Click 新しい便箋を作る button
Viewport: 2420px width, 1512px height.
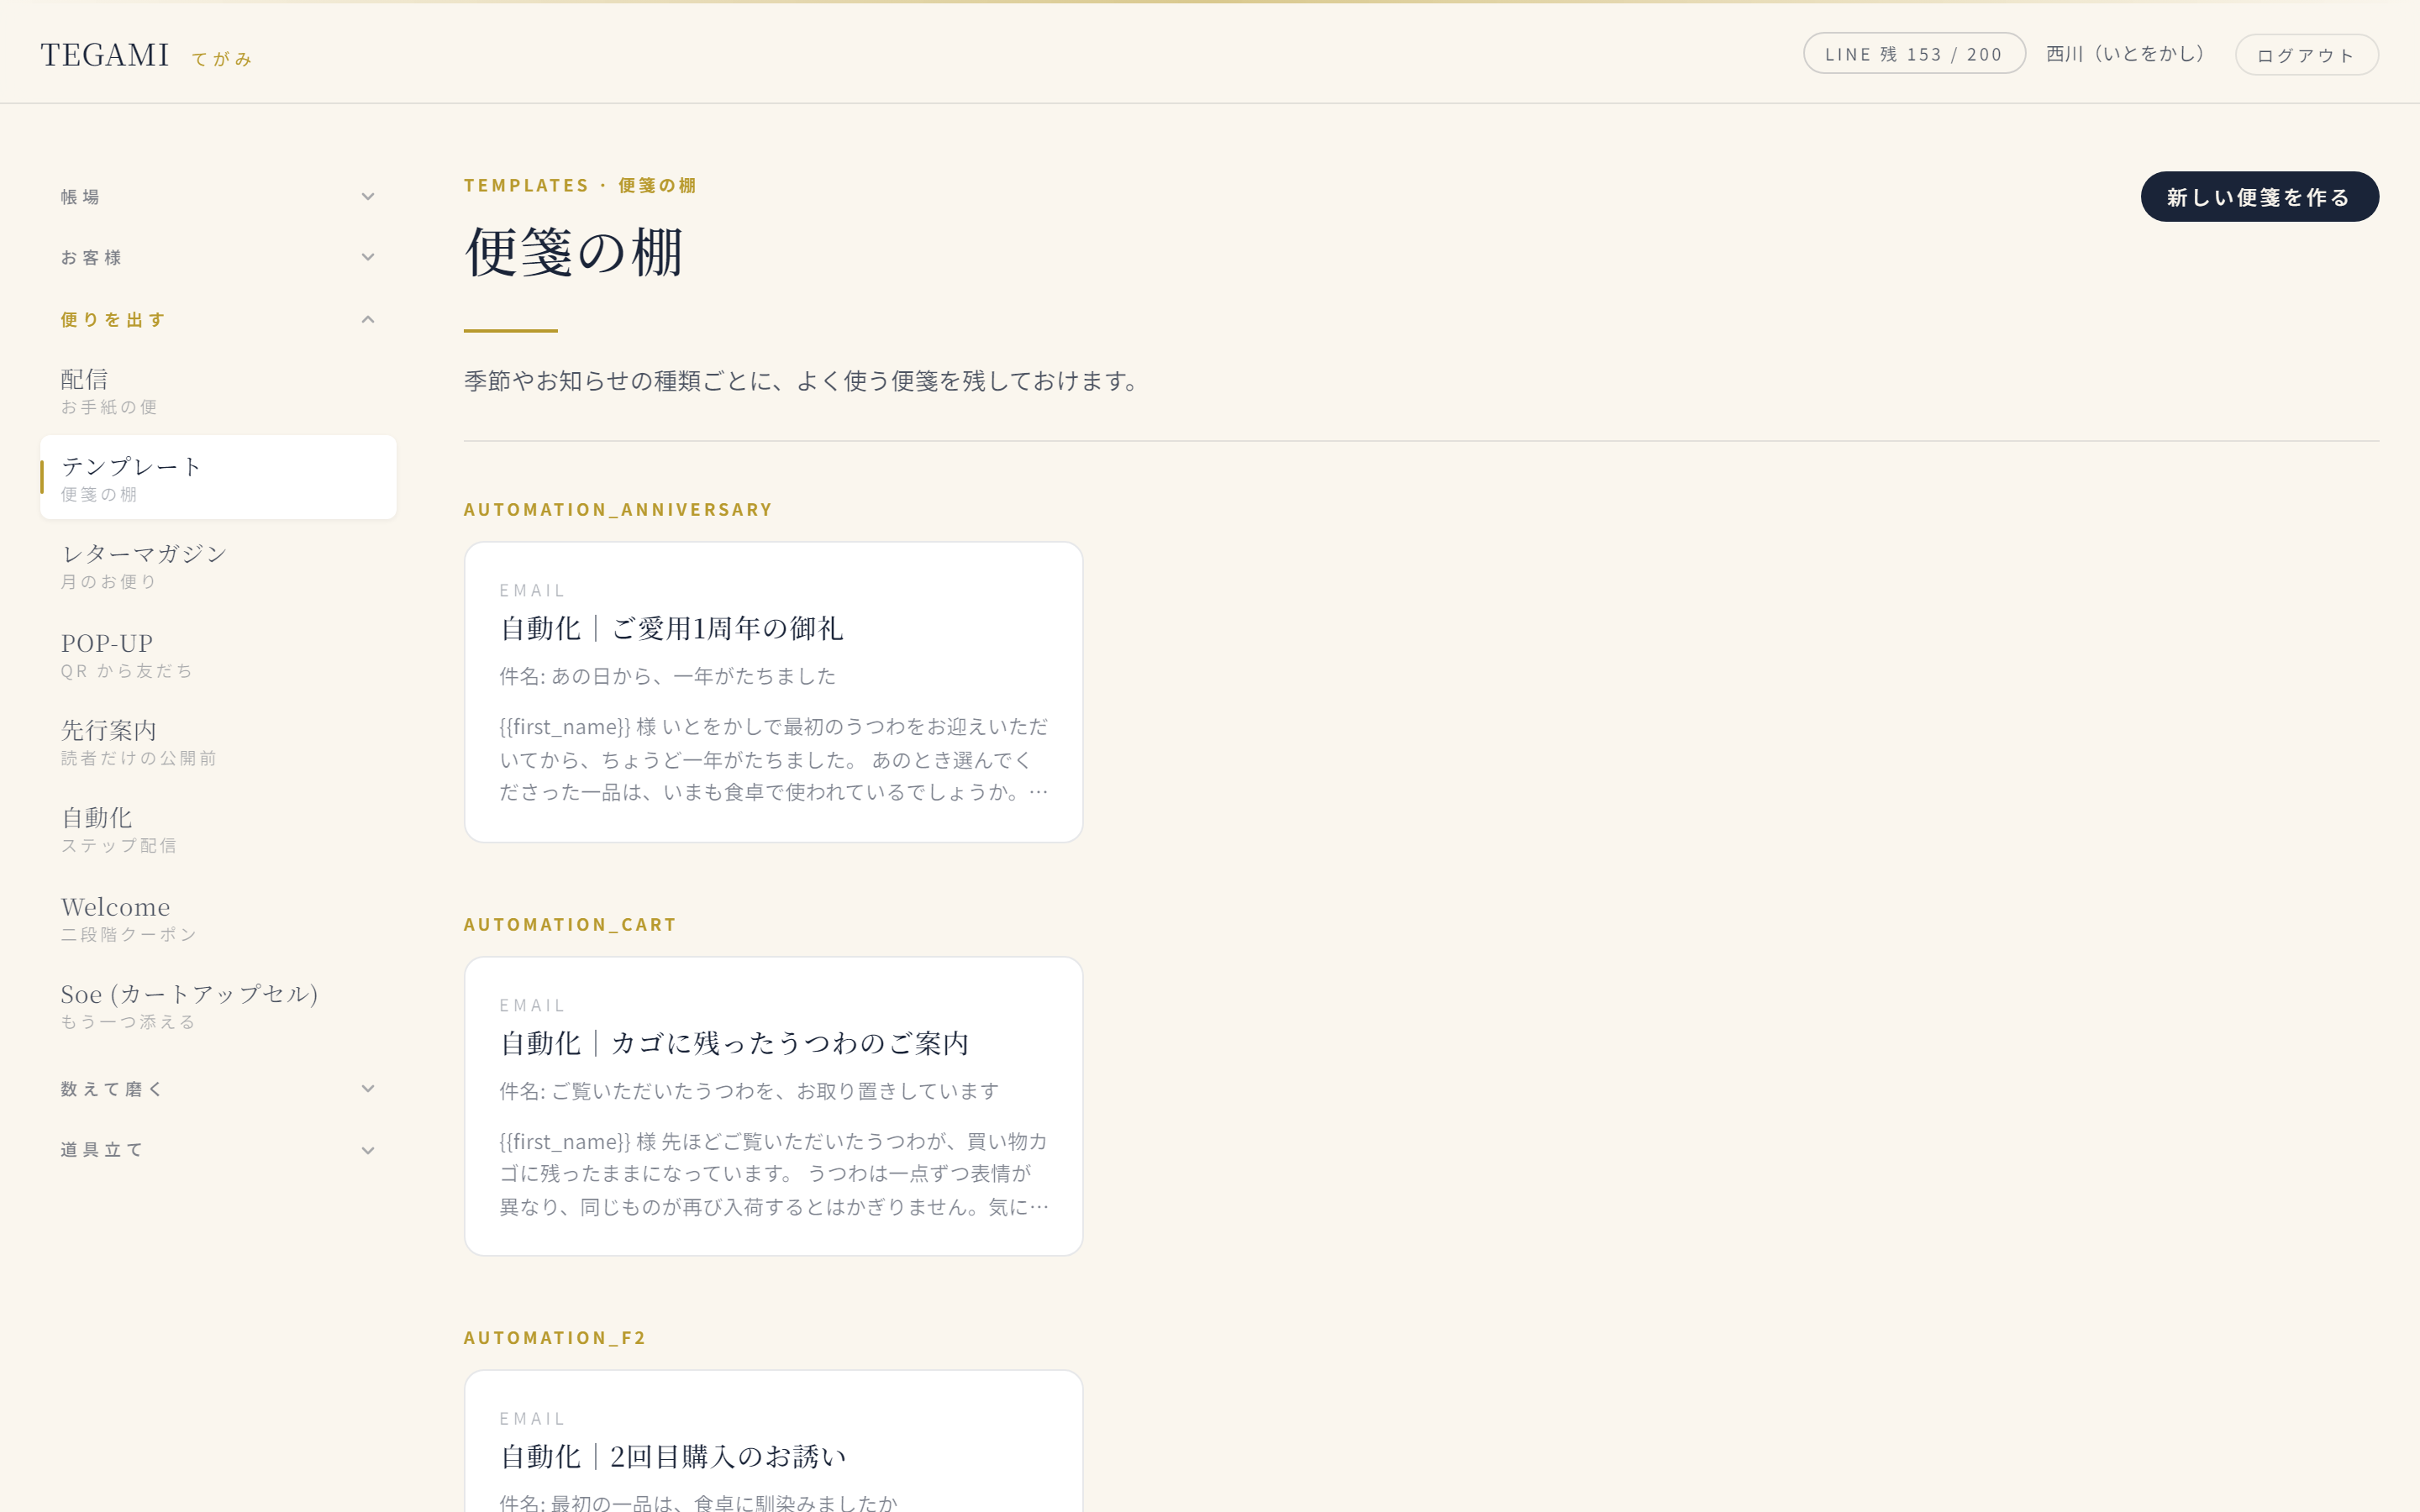2259,197
